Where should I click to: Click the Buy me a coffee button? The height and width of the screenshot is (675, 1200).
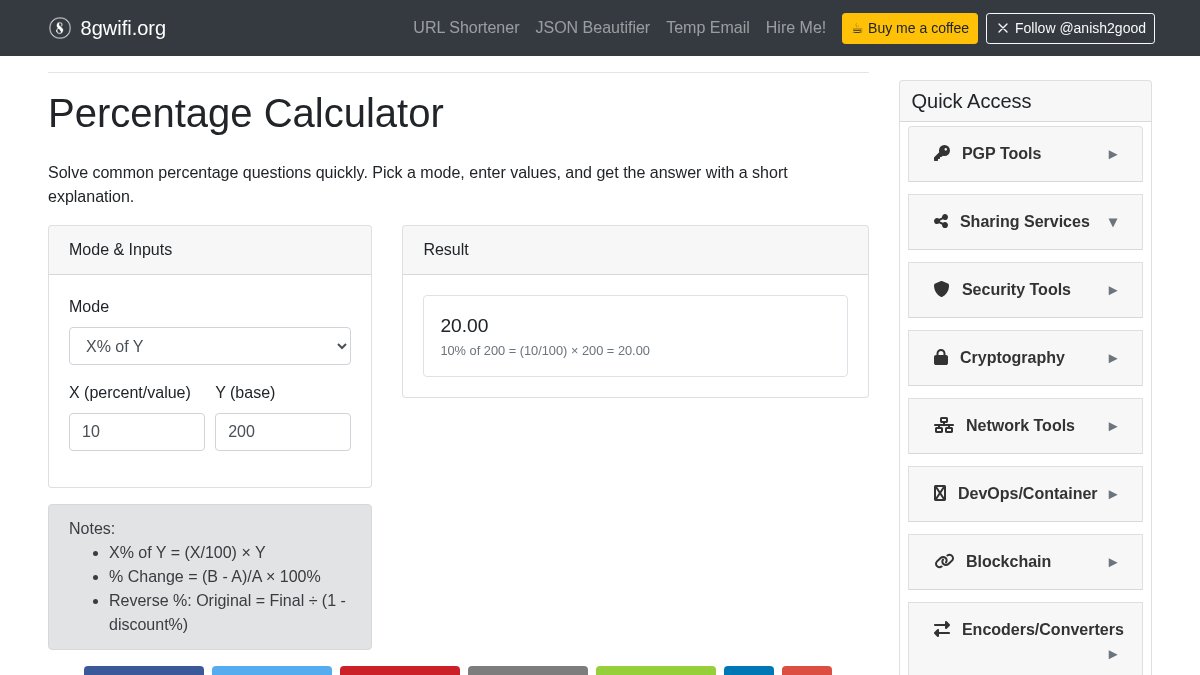click(x=909, y=28)
